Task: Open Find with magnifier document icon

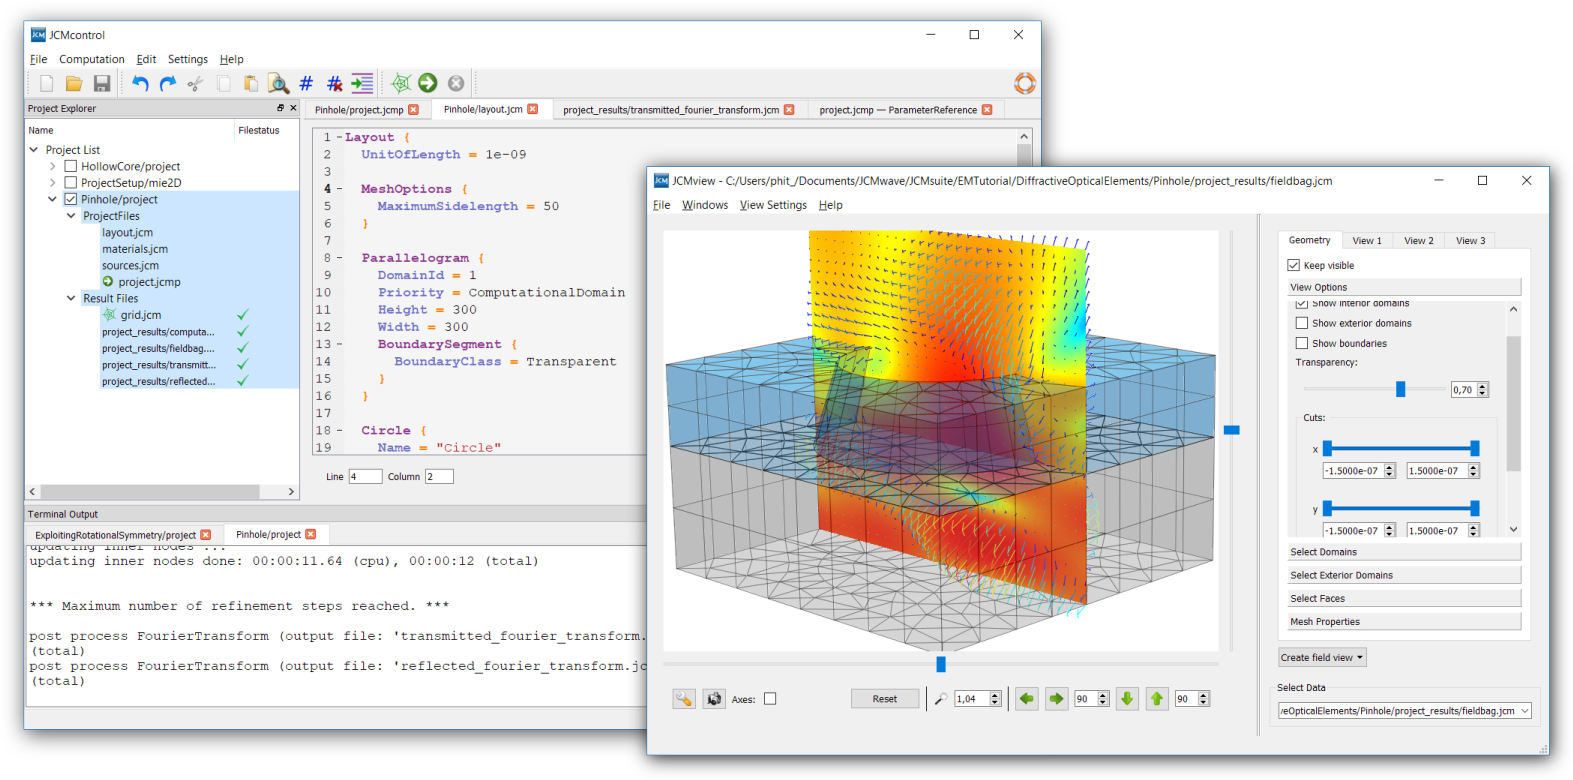Action: [279, 84]
